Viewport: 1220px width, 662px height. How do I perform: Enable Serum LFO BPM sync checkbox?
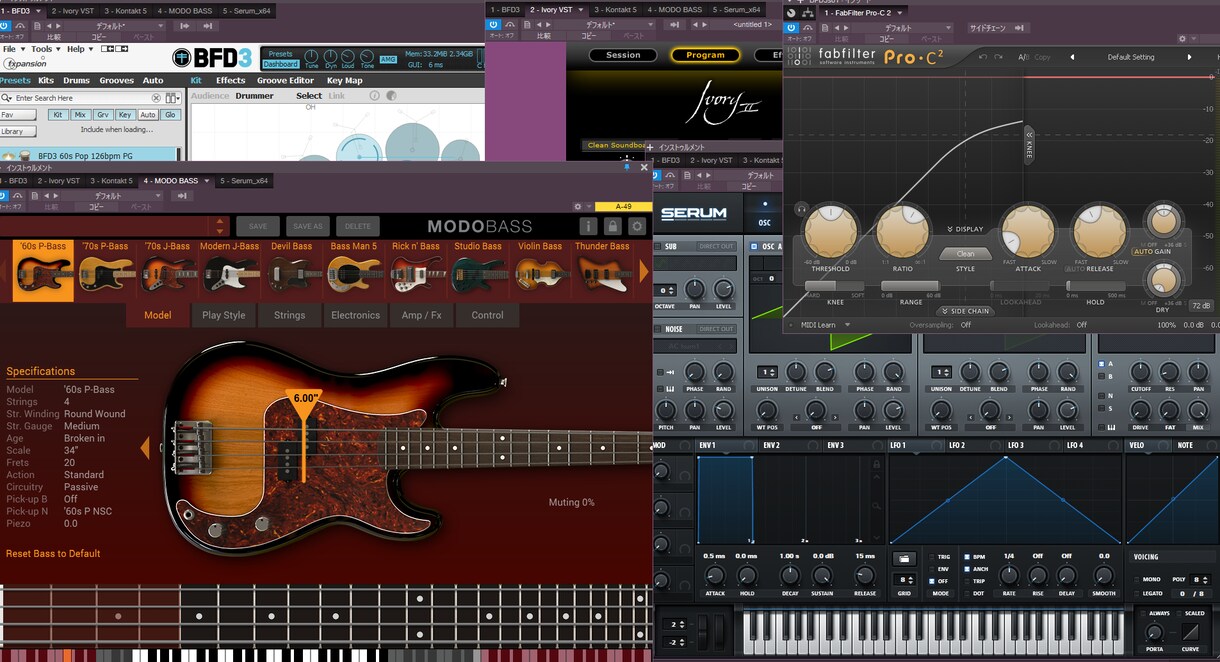(967, 557)
